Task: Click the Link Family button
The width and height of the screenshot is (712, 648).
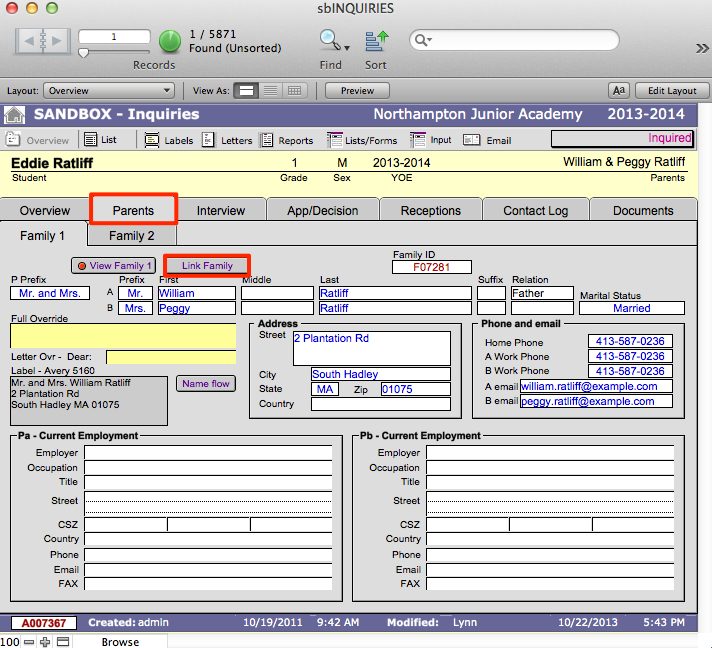Action: tap(207, 265)
